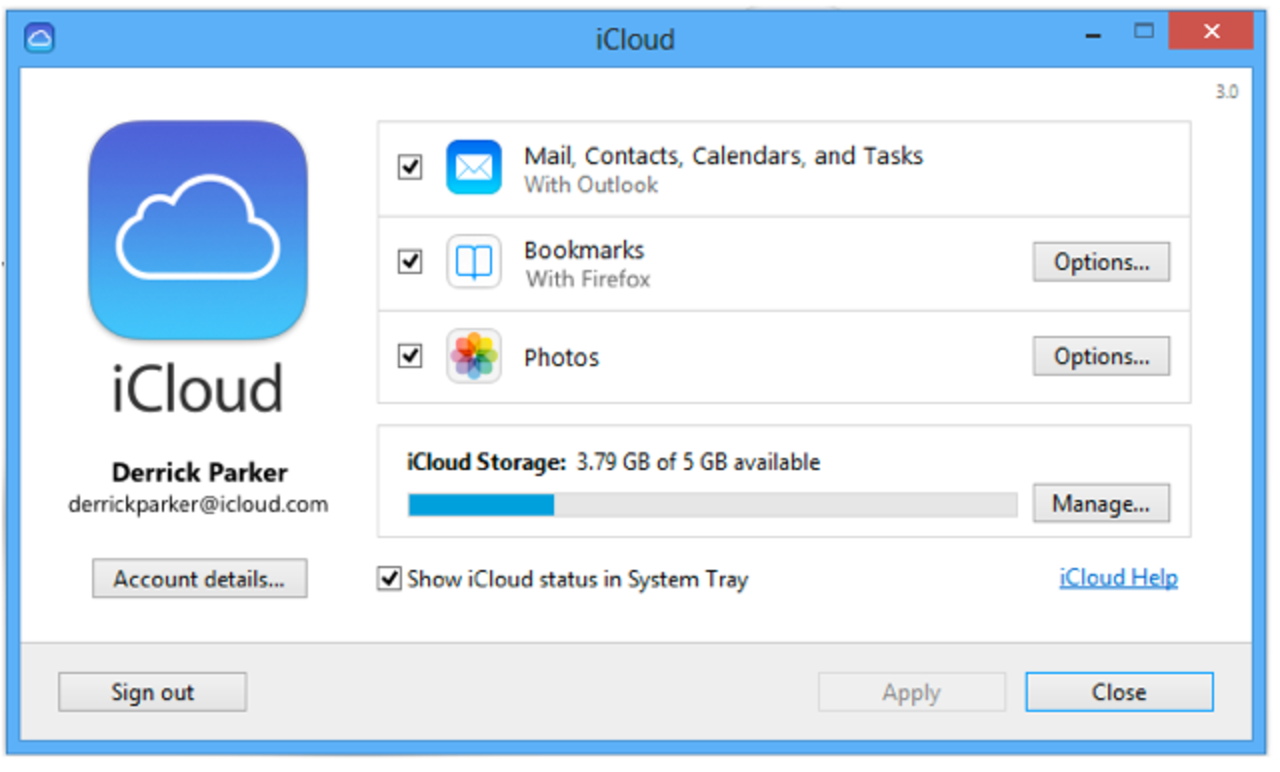This screenshot has height=772, width=1280.
Task: Click the large iCloud cloud logo
Action: 197,232
